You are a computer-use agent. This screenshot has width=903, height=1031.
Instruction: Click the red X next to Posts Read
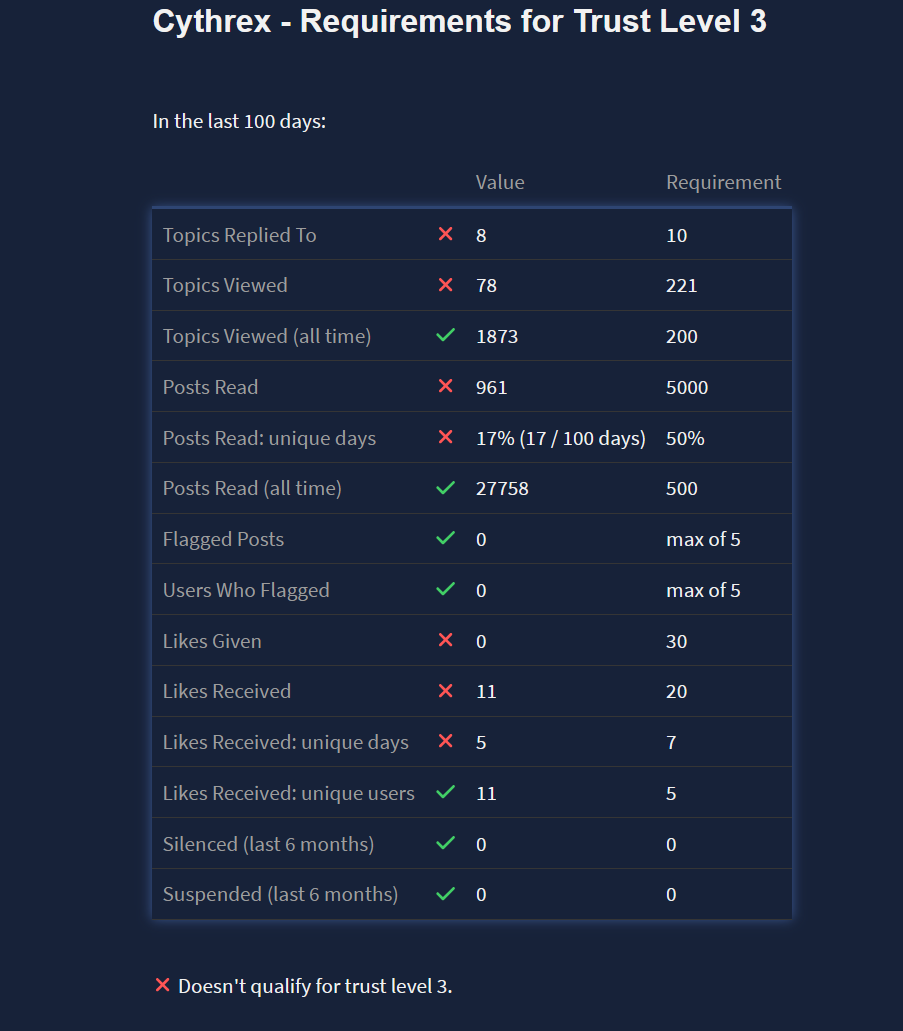(x=446, y=386)
